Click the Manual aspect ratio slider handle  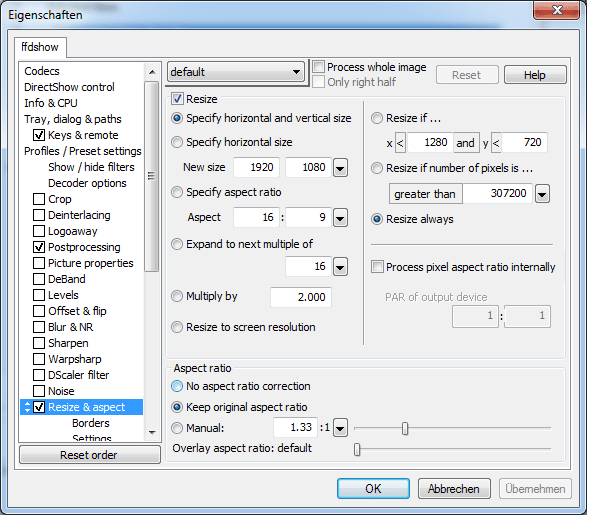point(405,428)
